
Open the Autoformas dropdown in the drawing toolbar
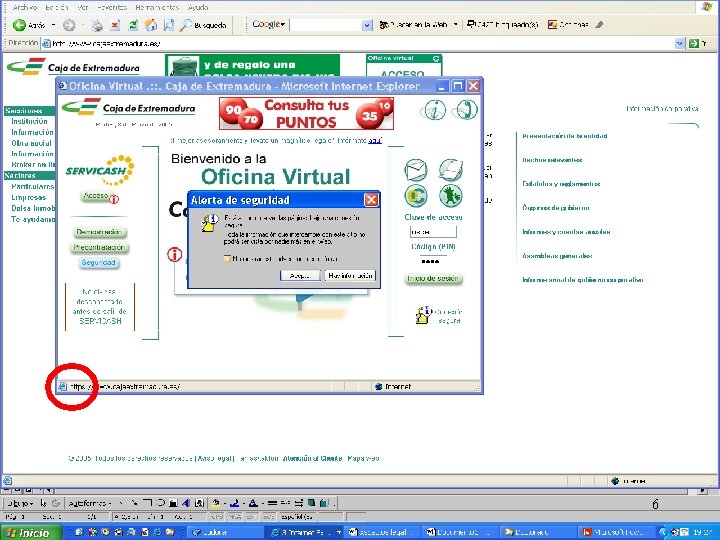[x=90, y=503]
